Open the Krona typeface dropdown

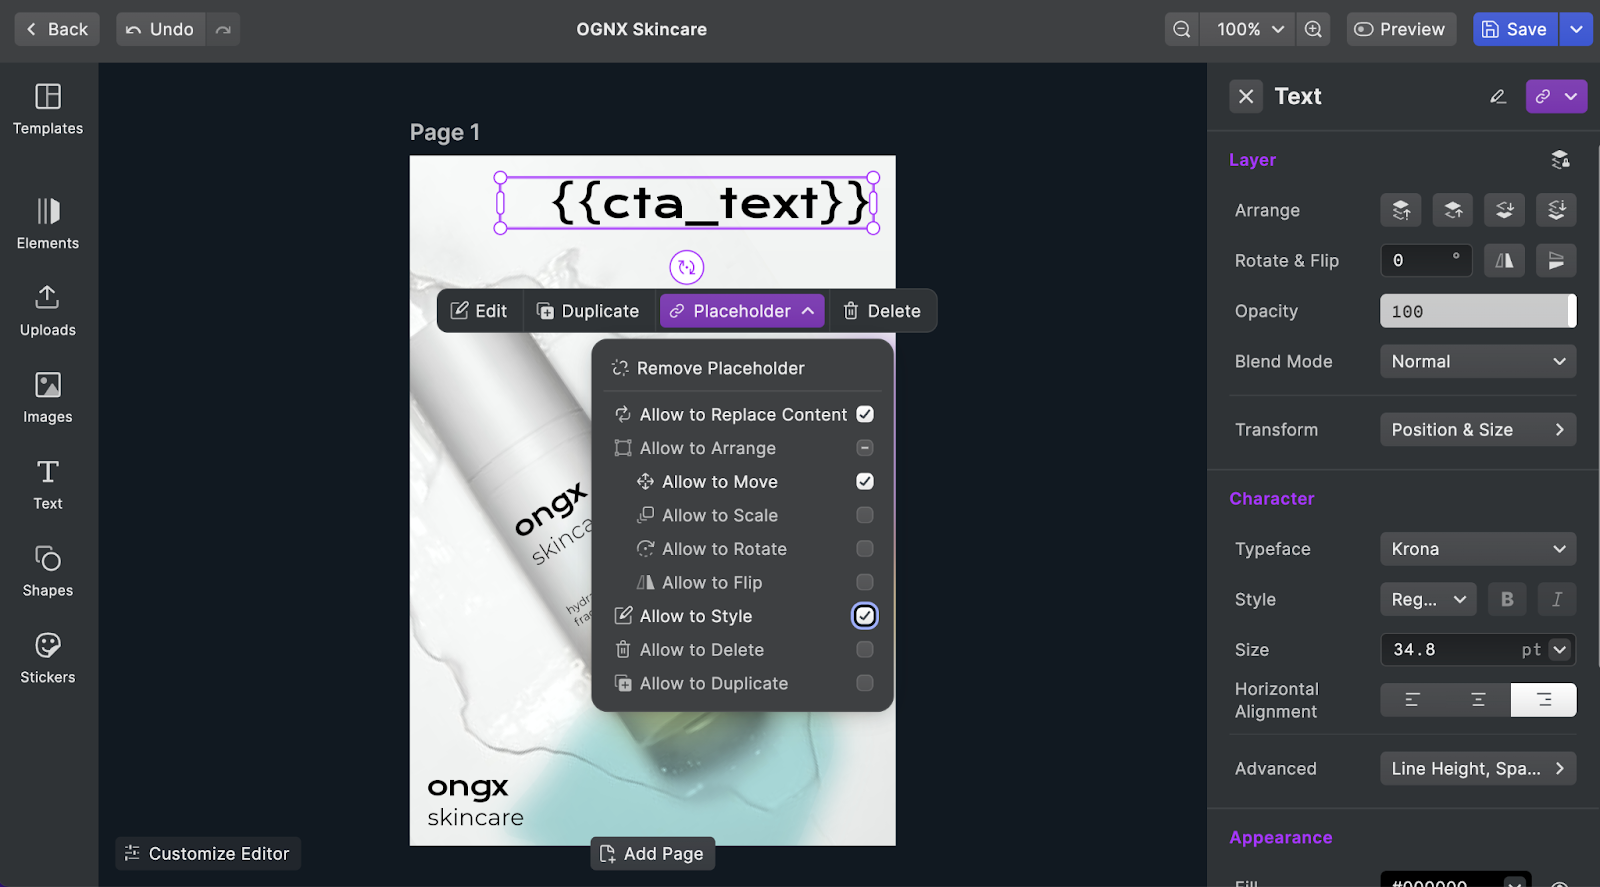click(1478, 548)
